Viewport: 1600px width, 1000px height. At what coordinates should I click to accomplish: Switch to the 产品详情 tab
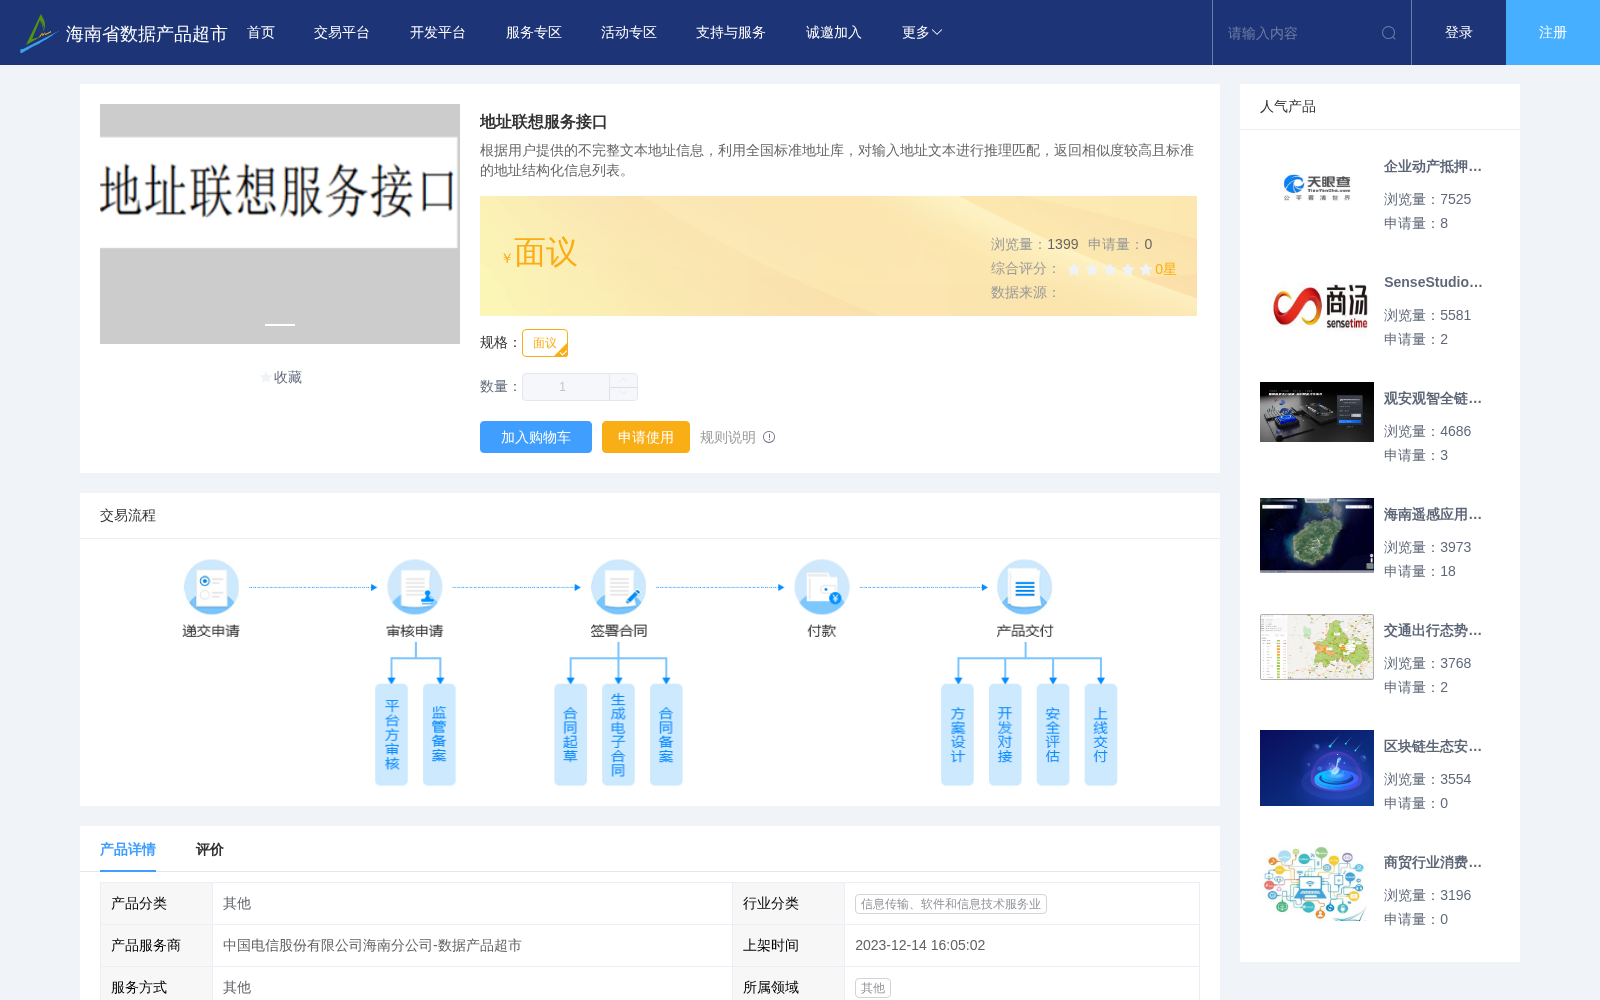pyautogui.click(x=128, y=849)
